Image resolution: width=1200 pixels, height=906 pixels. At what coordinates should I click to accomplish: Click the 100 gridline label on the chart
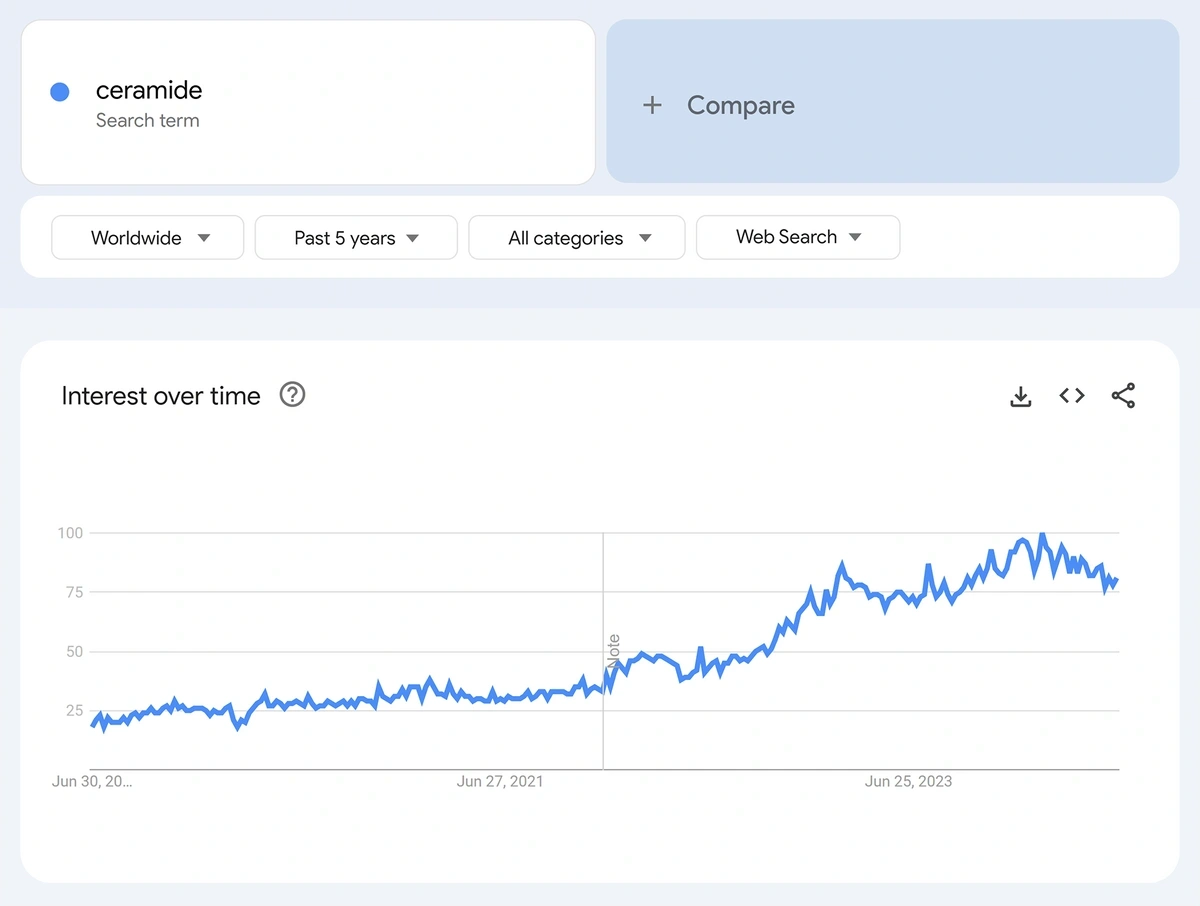coord(70,533)
